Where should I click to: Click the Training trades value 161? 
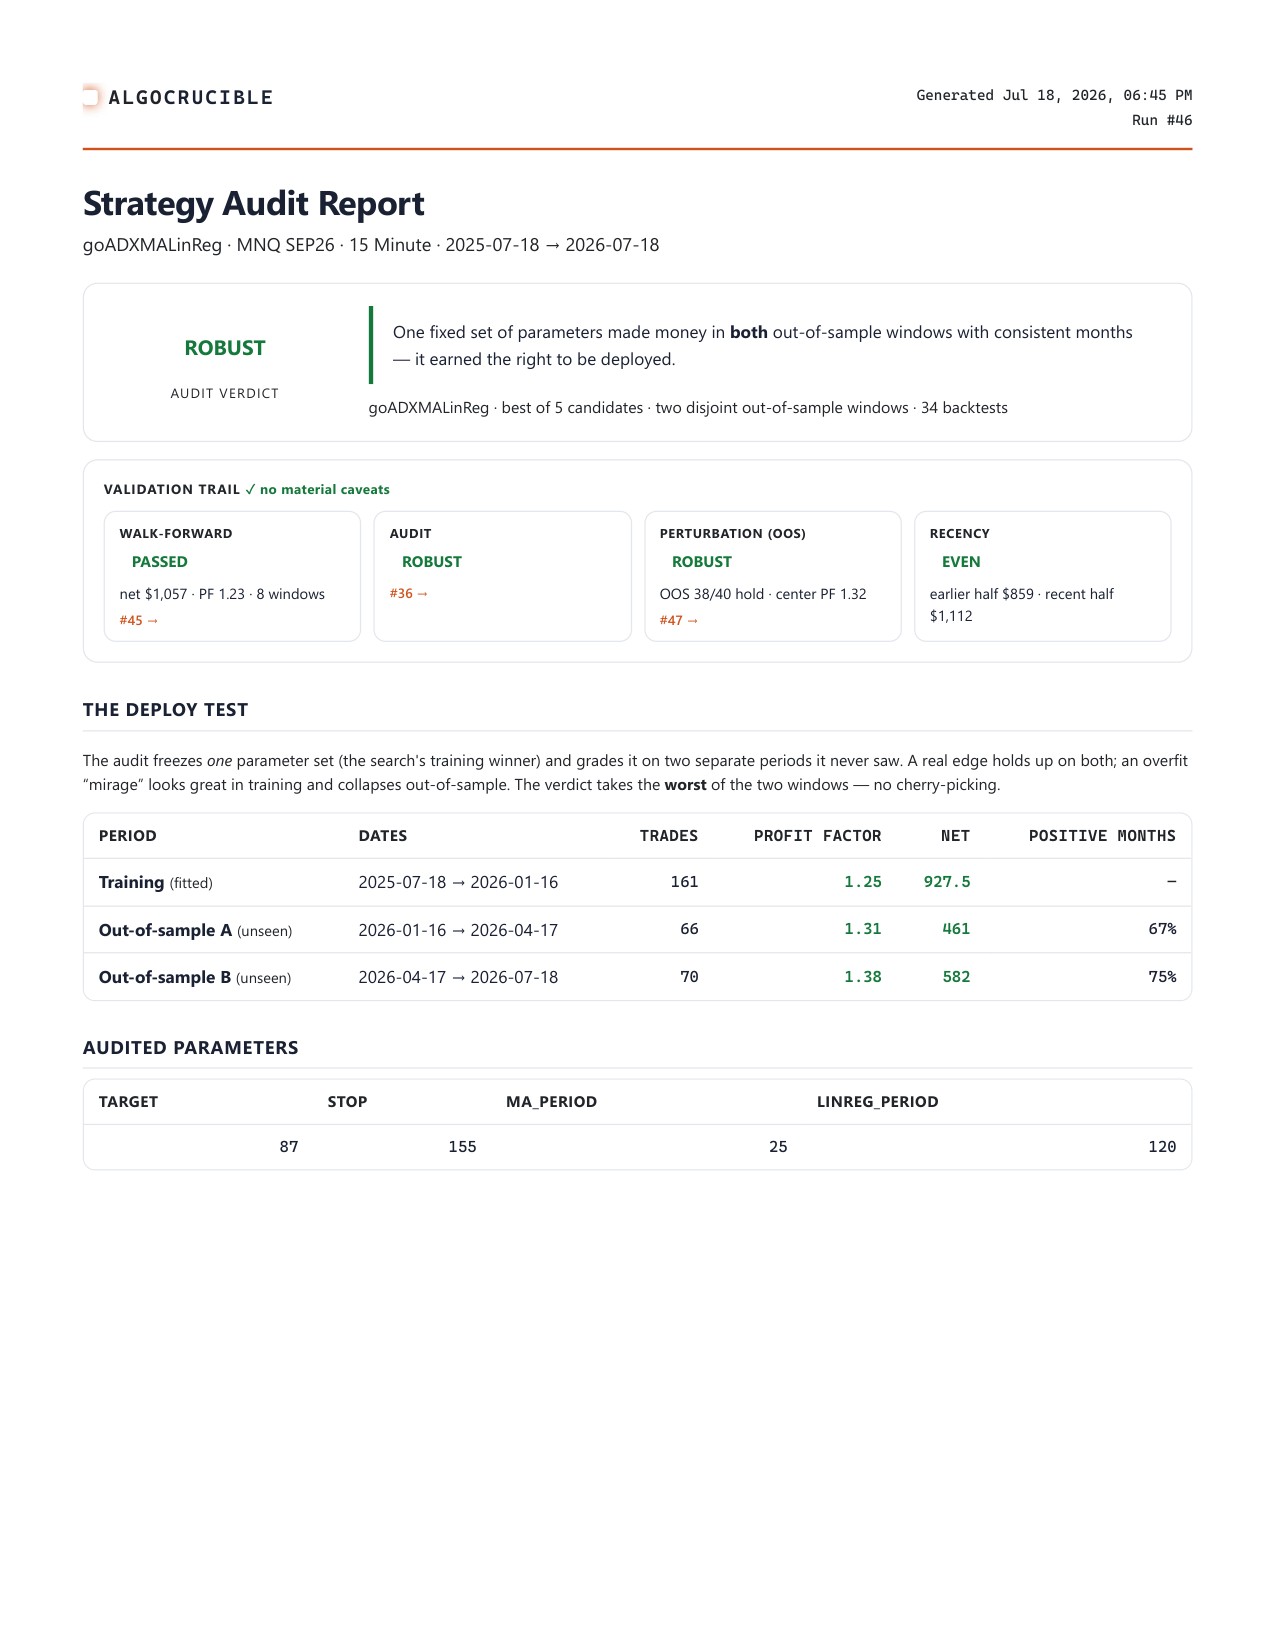point(684,882)
